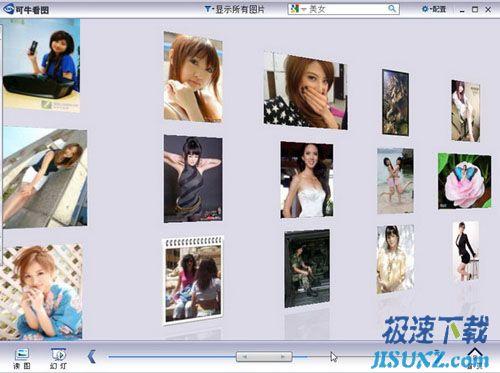
Task: Close the 可牛看图 window
Action: pyautogui.click(x=488, y=9)
